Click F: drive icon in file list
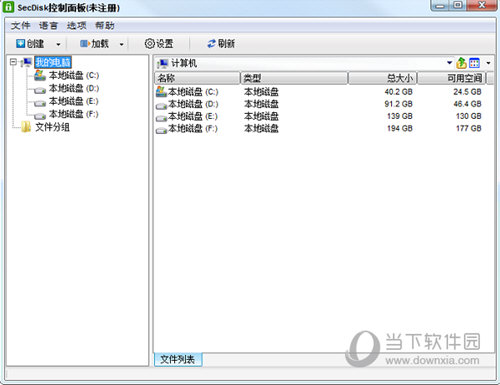 (161, 130)
